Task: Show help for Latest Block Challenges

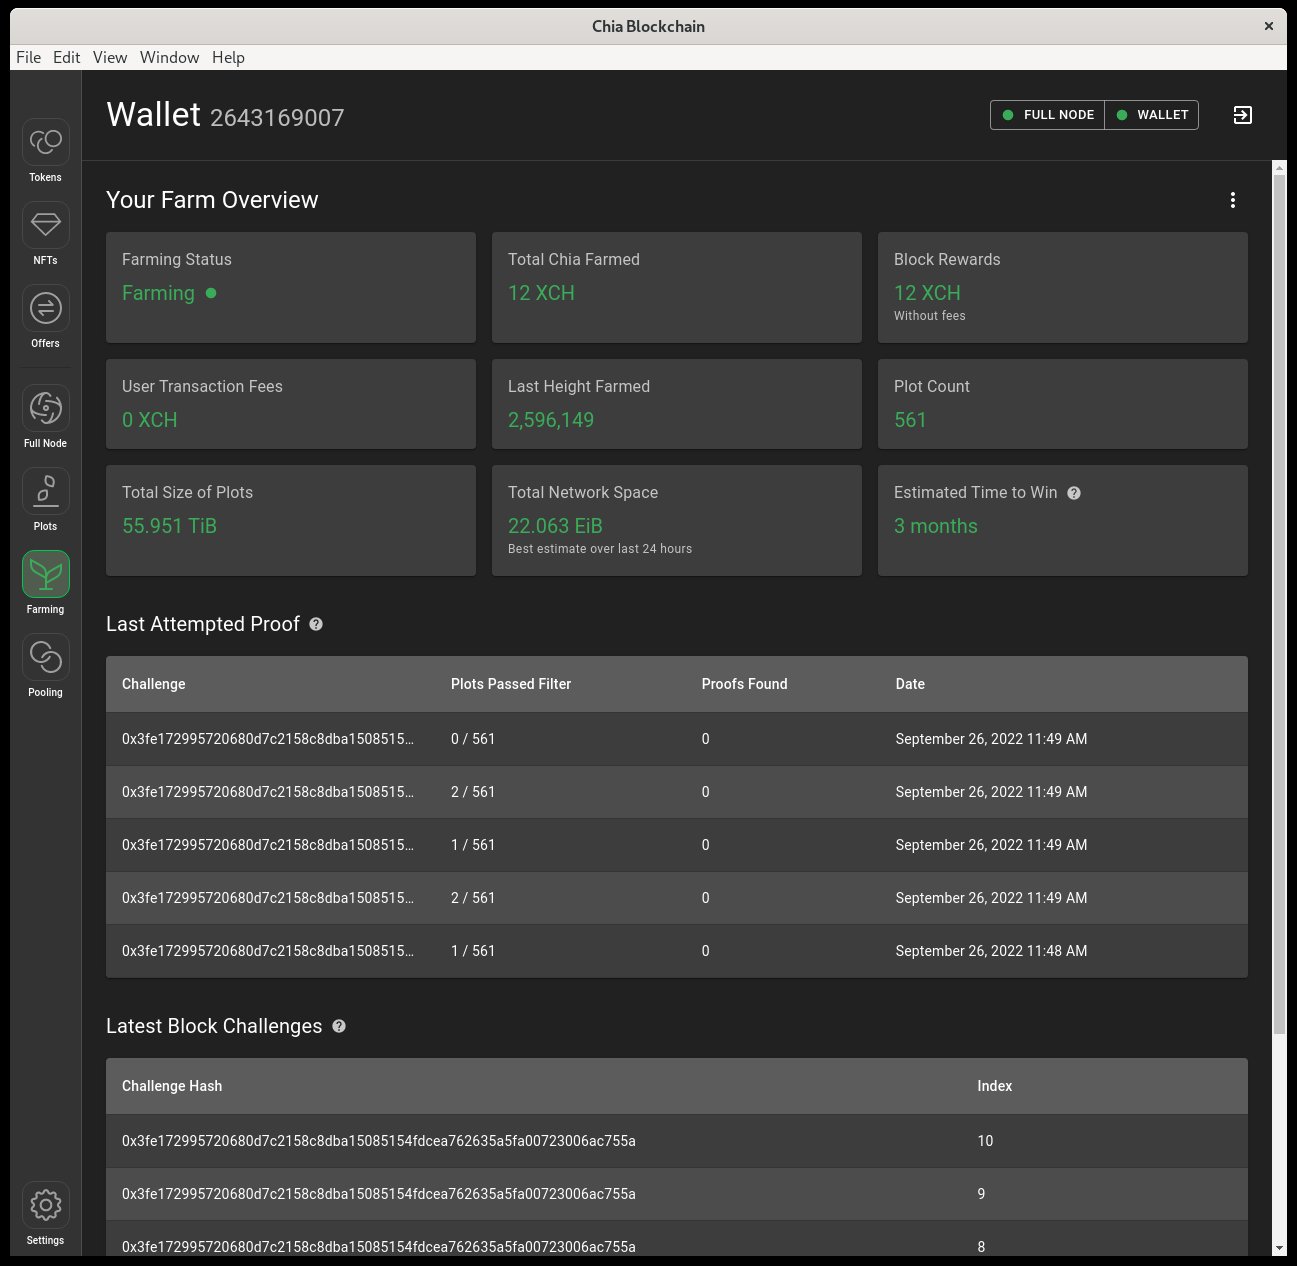Action: tap(339, 1026)
